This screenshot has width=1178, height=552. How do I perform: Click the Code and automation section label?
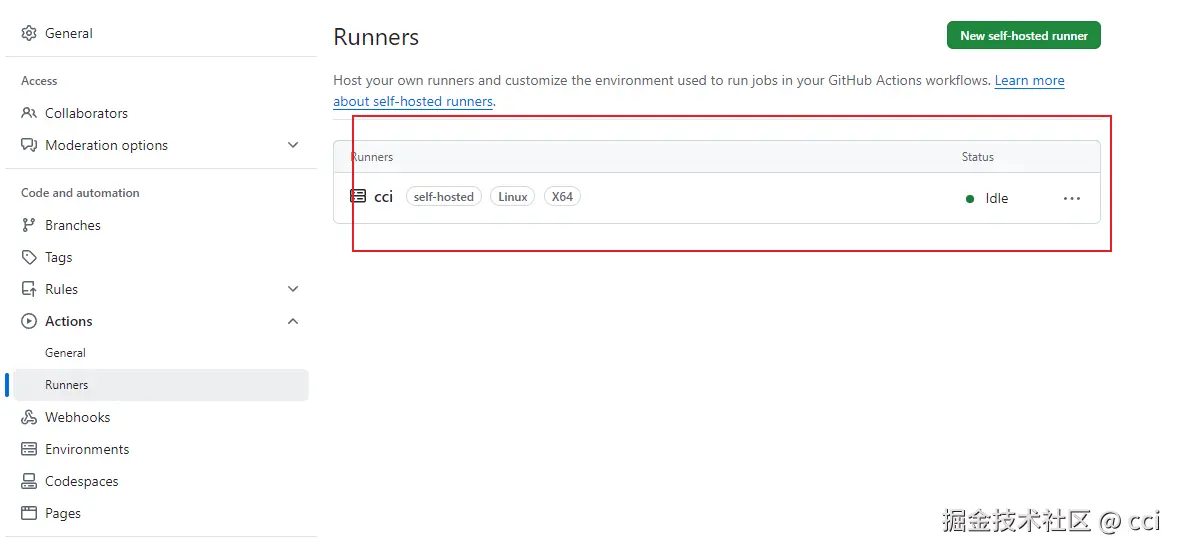click(x=80, y=193)
